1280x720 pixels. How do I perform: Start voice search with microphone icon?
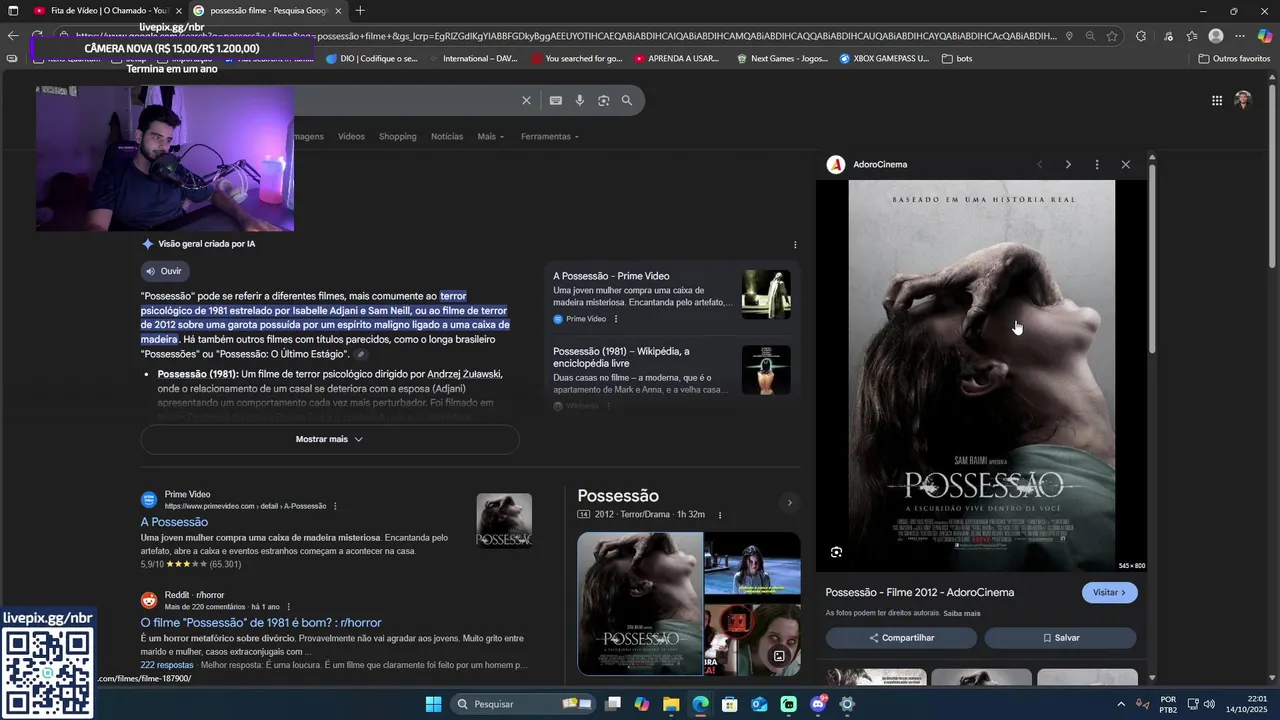pyautogui.click(x=580, y=100)
